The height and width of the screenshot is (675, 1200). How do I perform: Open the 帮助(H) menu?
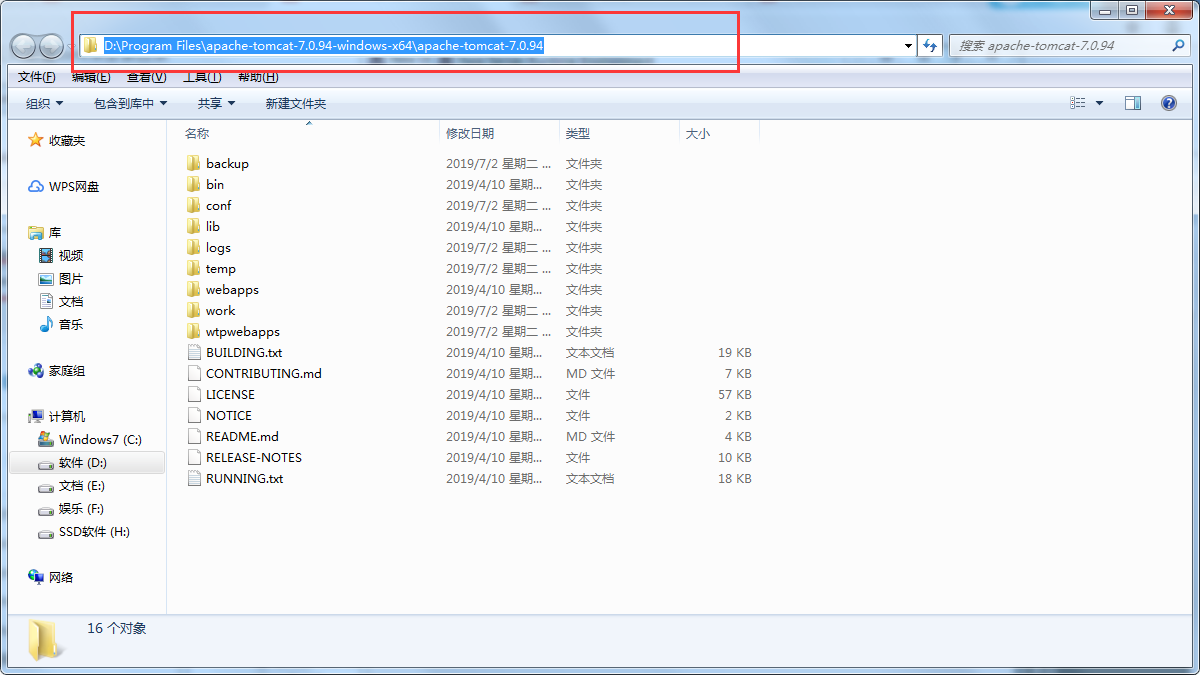coord(257,77)
